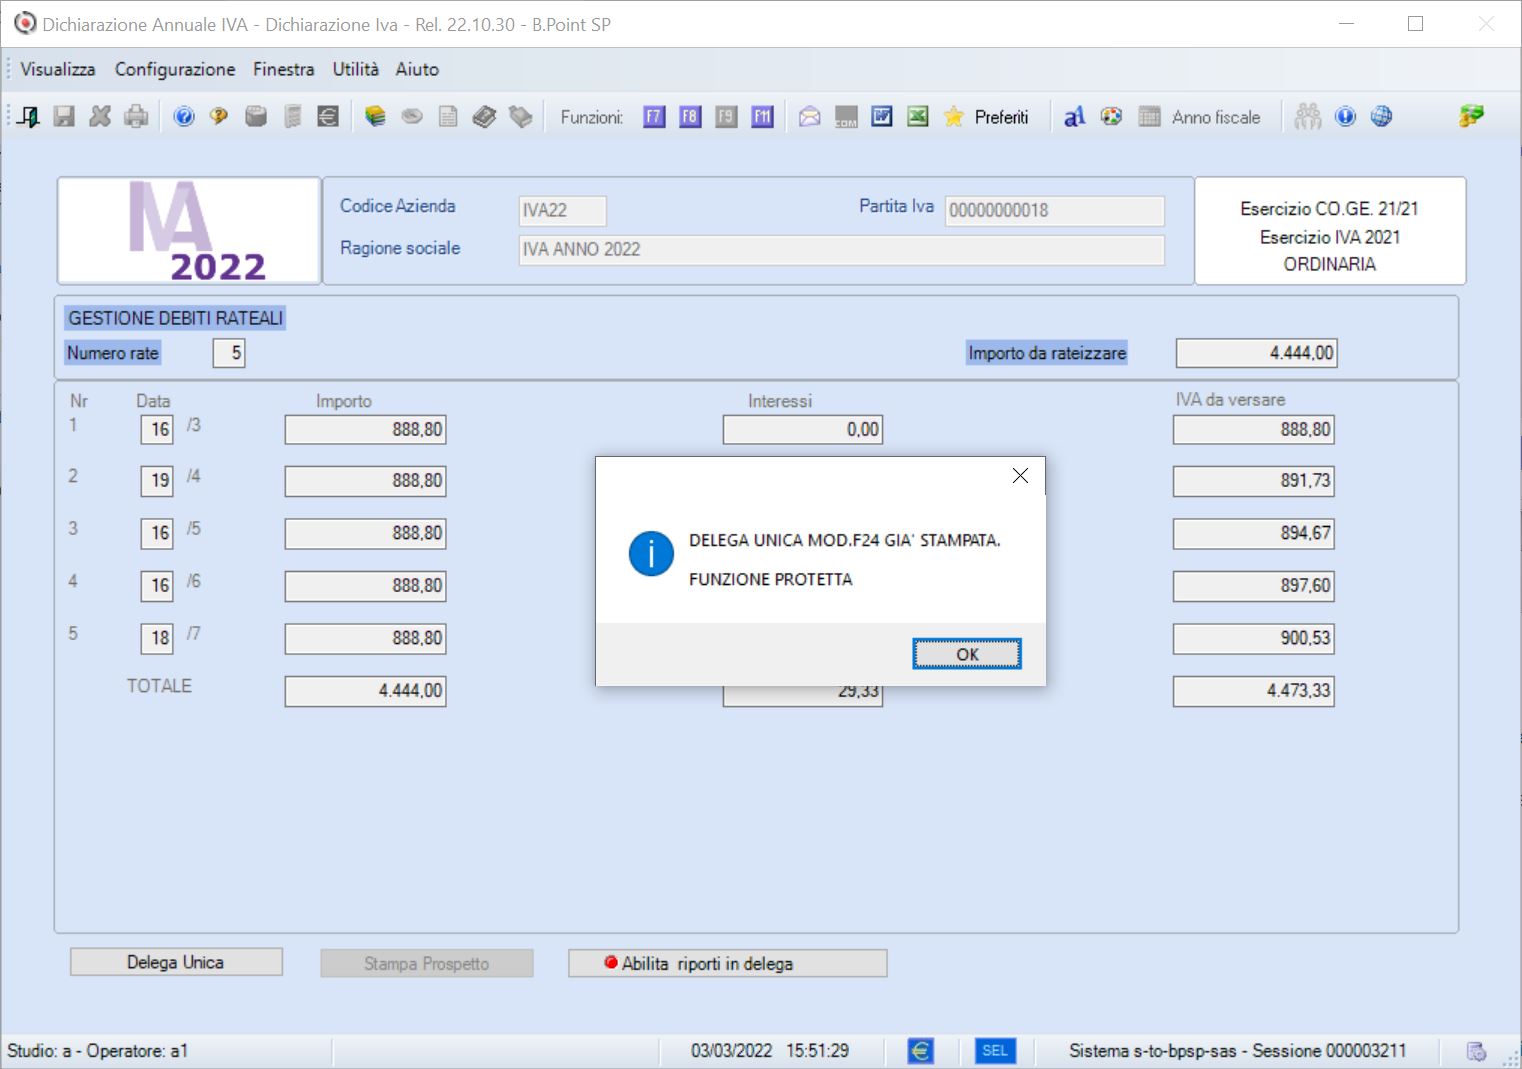Open the Utilità menu
Viewport: 1522px width, 1069px height.
tap(356, 69)
